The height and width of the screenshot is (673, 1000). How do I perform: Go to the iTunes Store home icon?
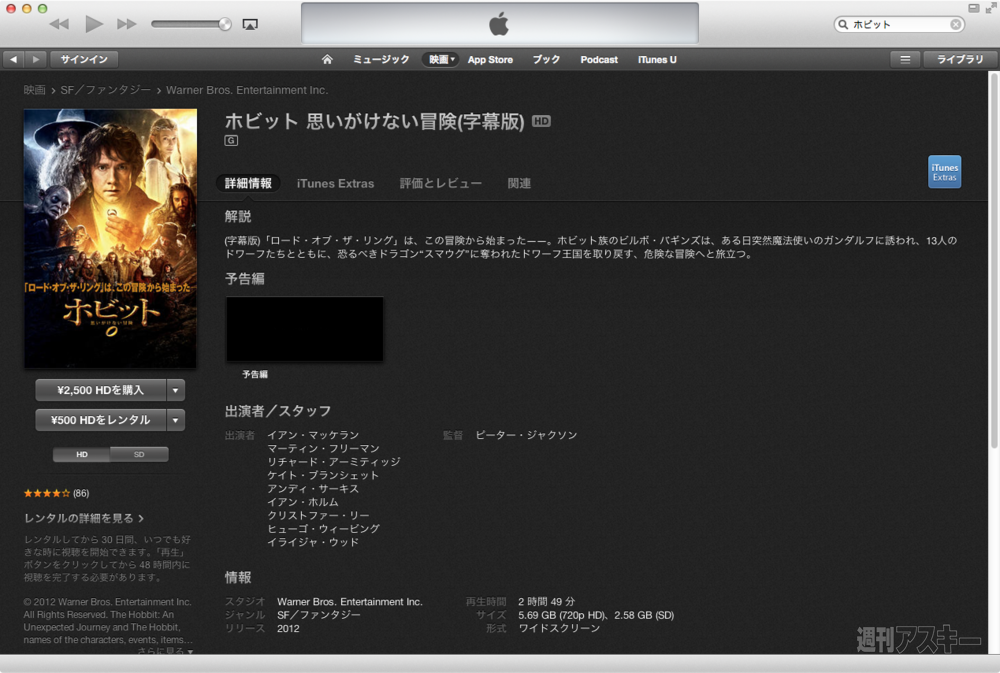tap(327, 59)
